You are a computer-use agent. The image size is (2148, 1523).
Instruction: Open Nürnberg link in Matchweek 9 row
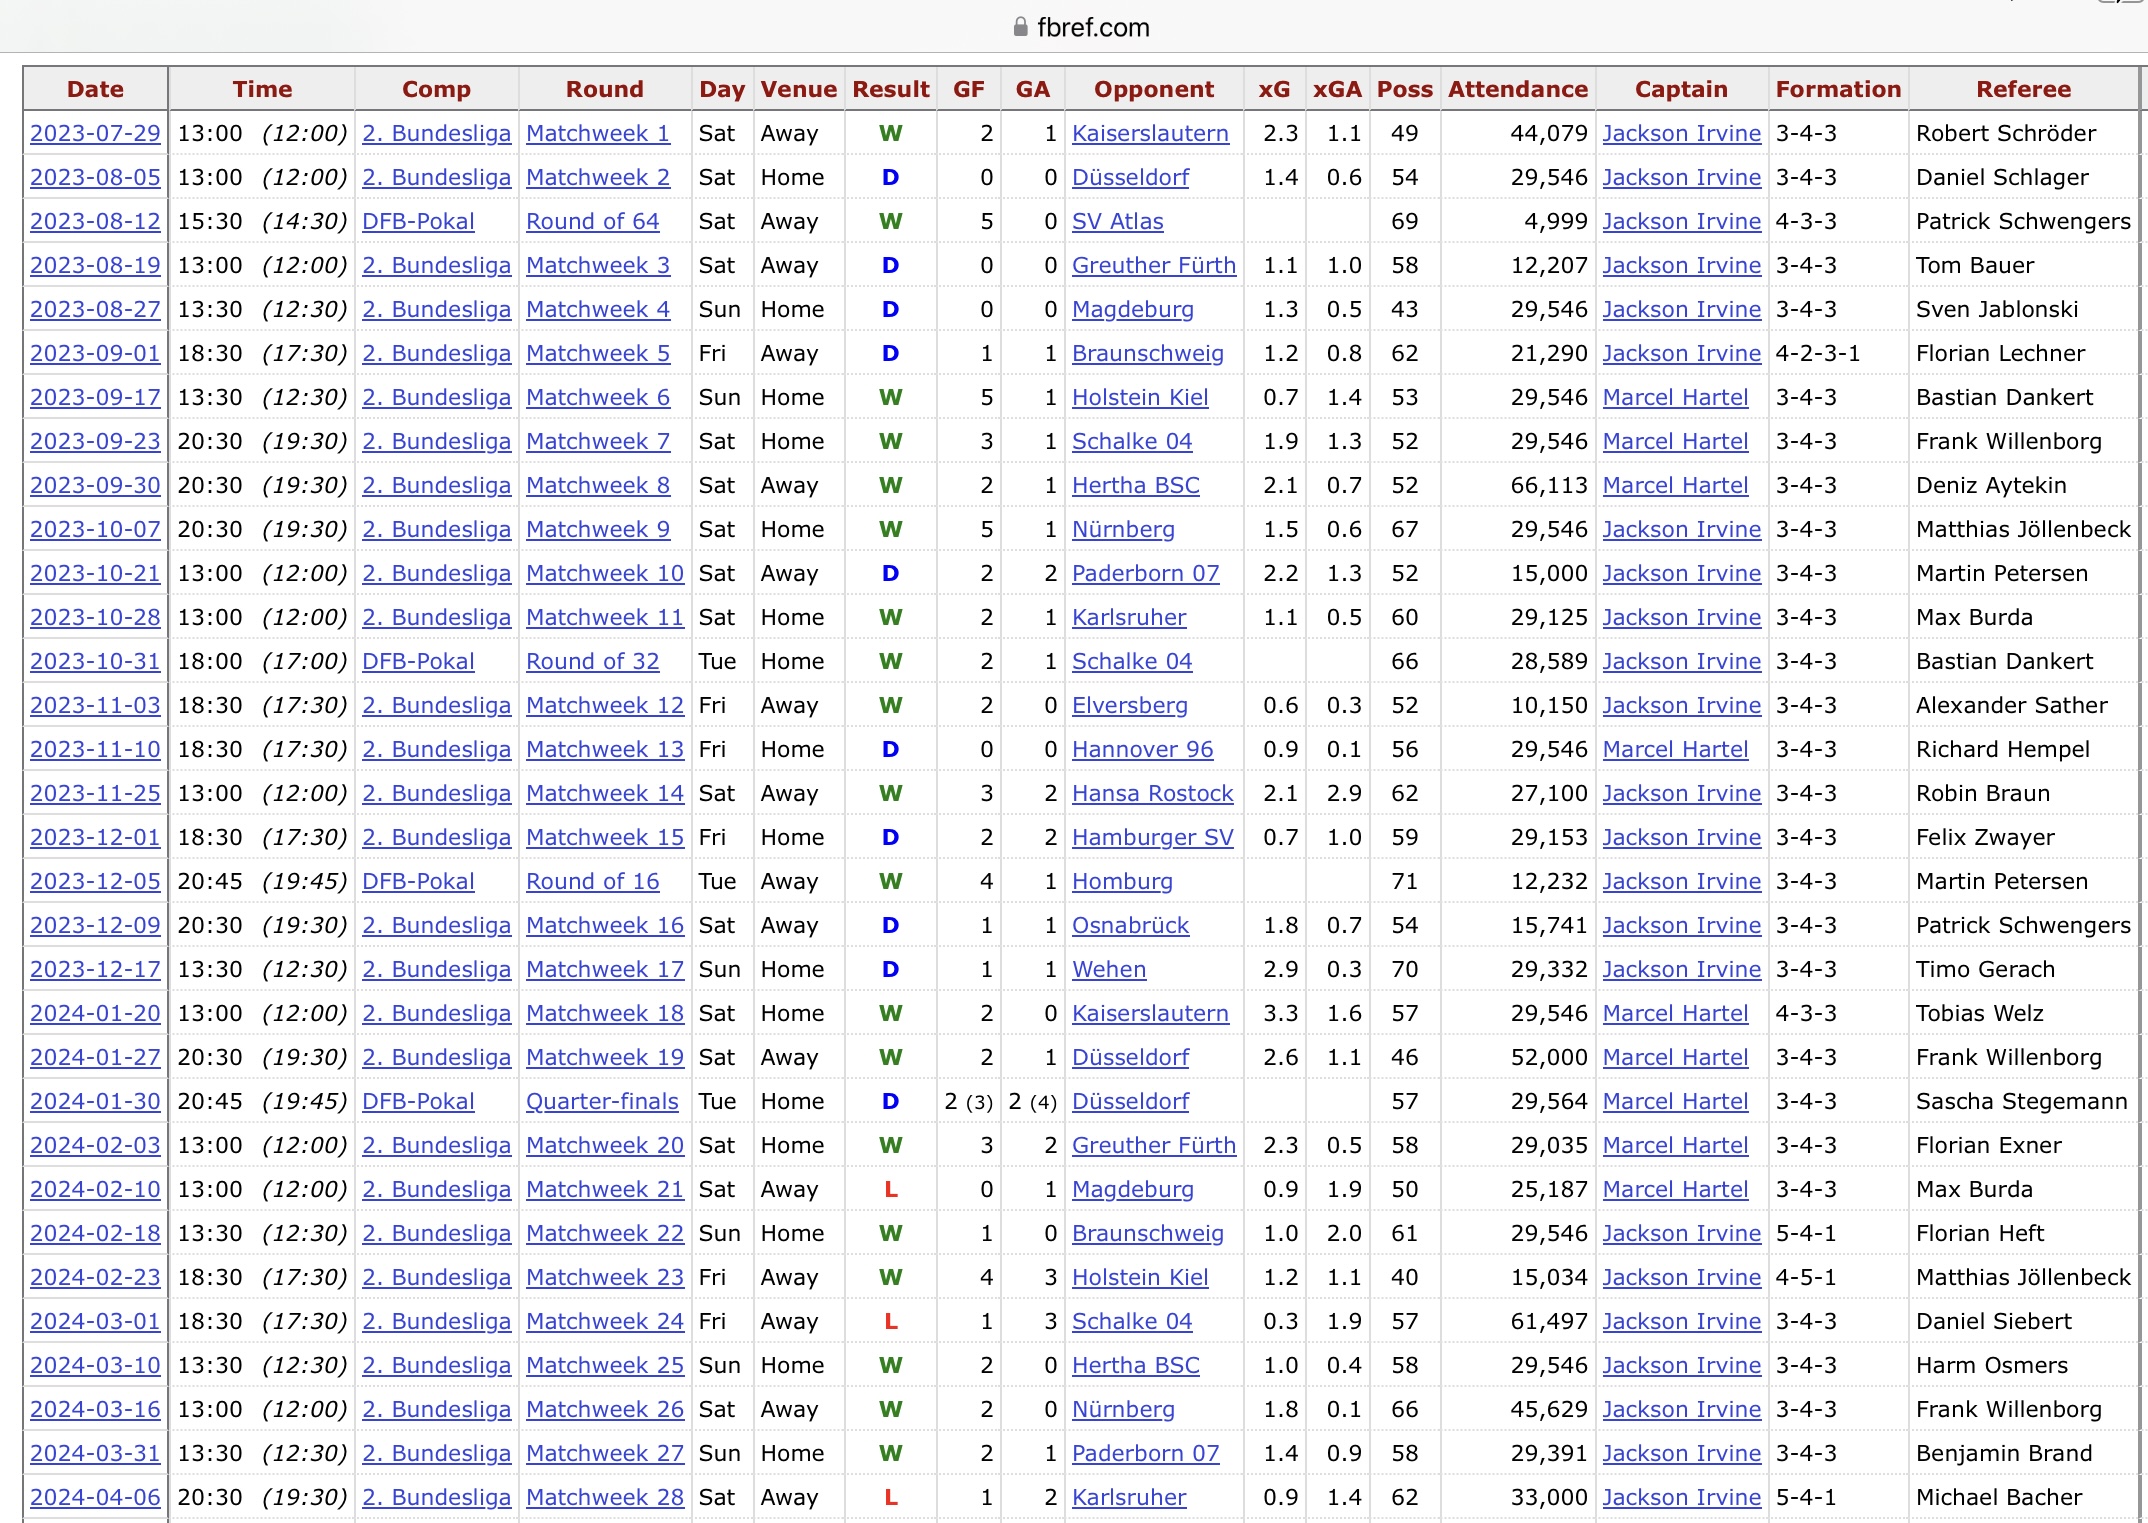(x=1123, y=529)
